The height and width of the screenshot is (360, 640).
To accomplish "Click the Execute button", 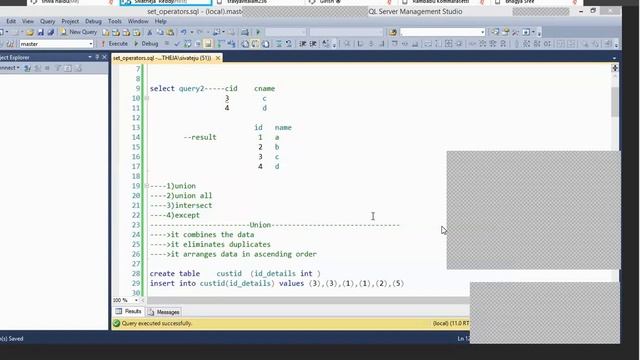I will (114, 44).
